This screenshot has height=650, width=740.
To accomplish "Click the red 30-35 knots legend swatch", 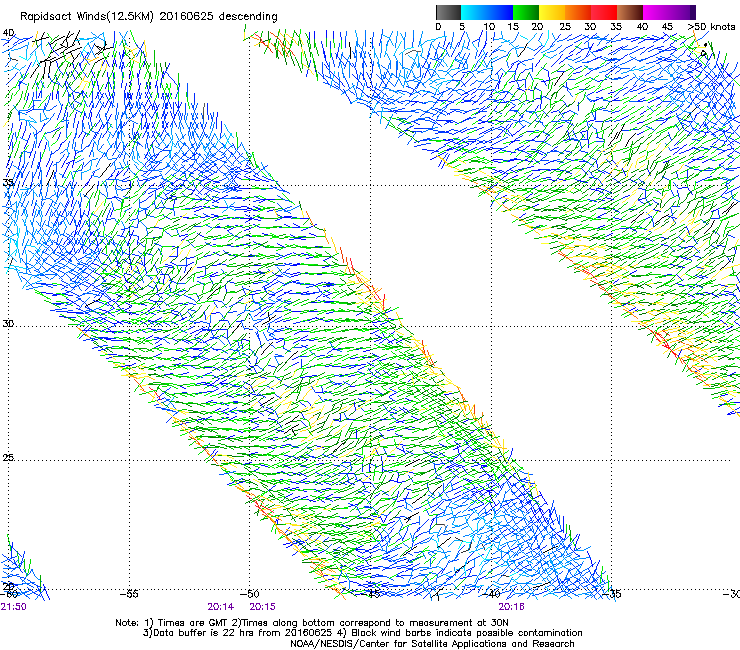I will pyautogui.click(x=604, y=12).
